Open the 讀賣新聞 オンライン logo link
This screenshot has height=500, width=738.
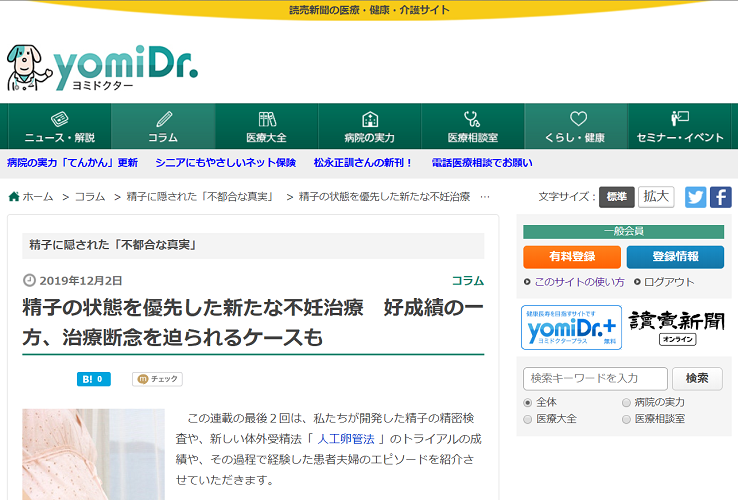[x=677, y=327]
